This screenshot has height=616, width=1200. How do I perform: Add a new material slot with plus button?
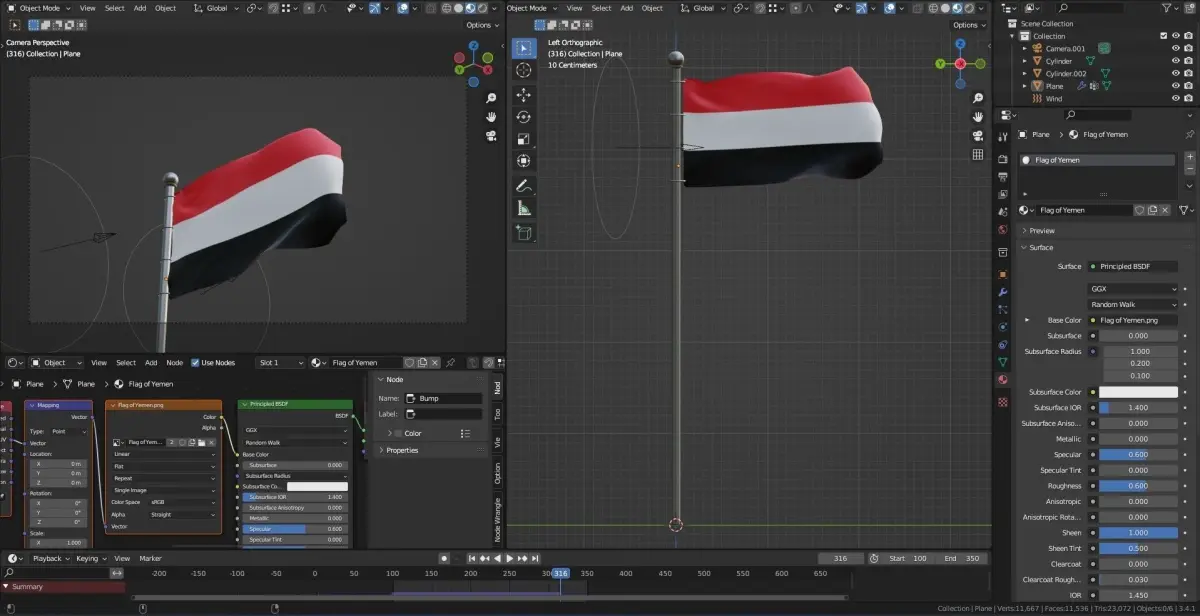point(1189,158)
